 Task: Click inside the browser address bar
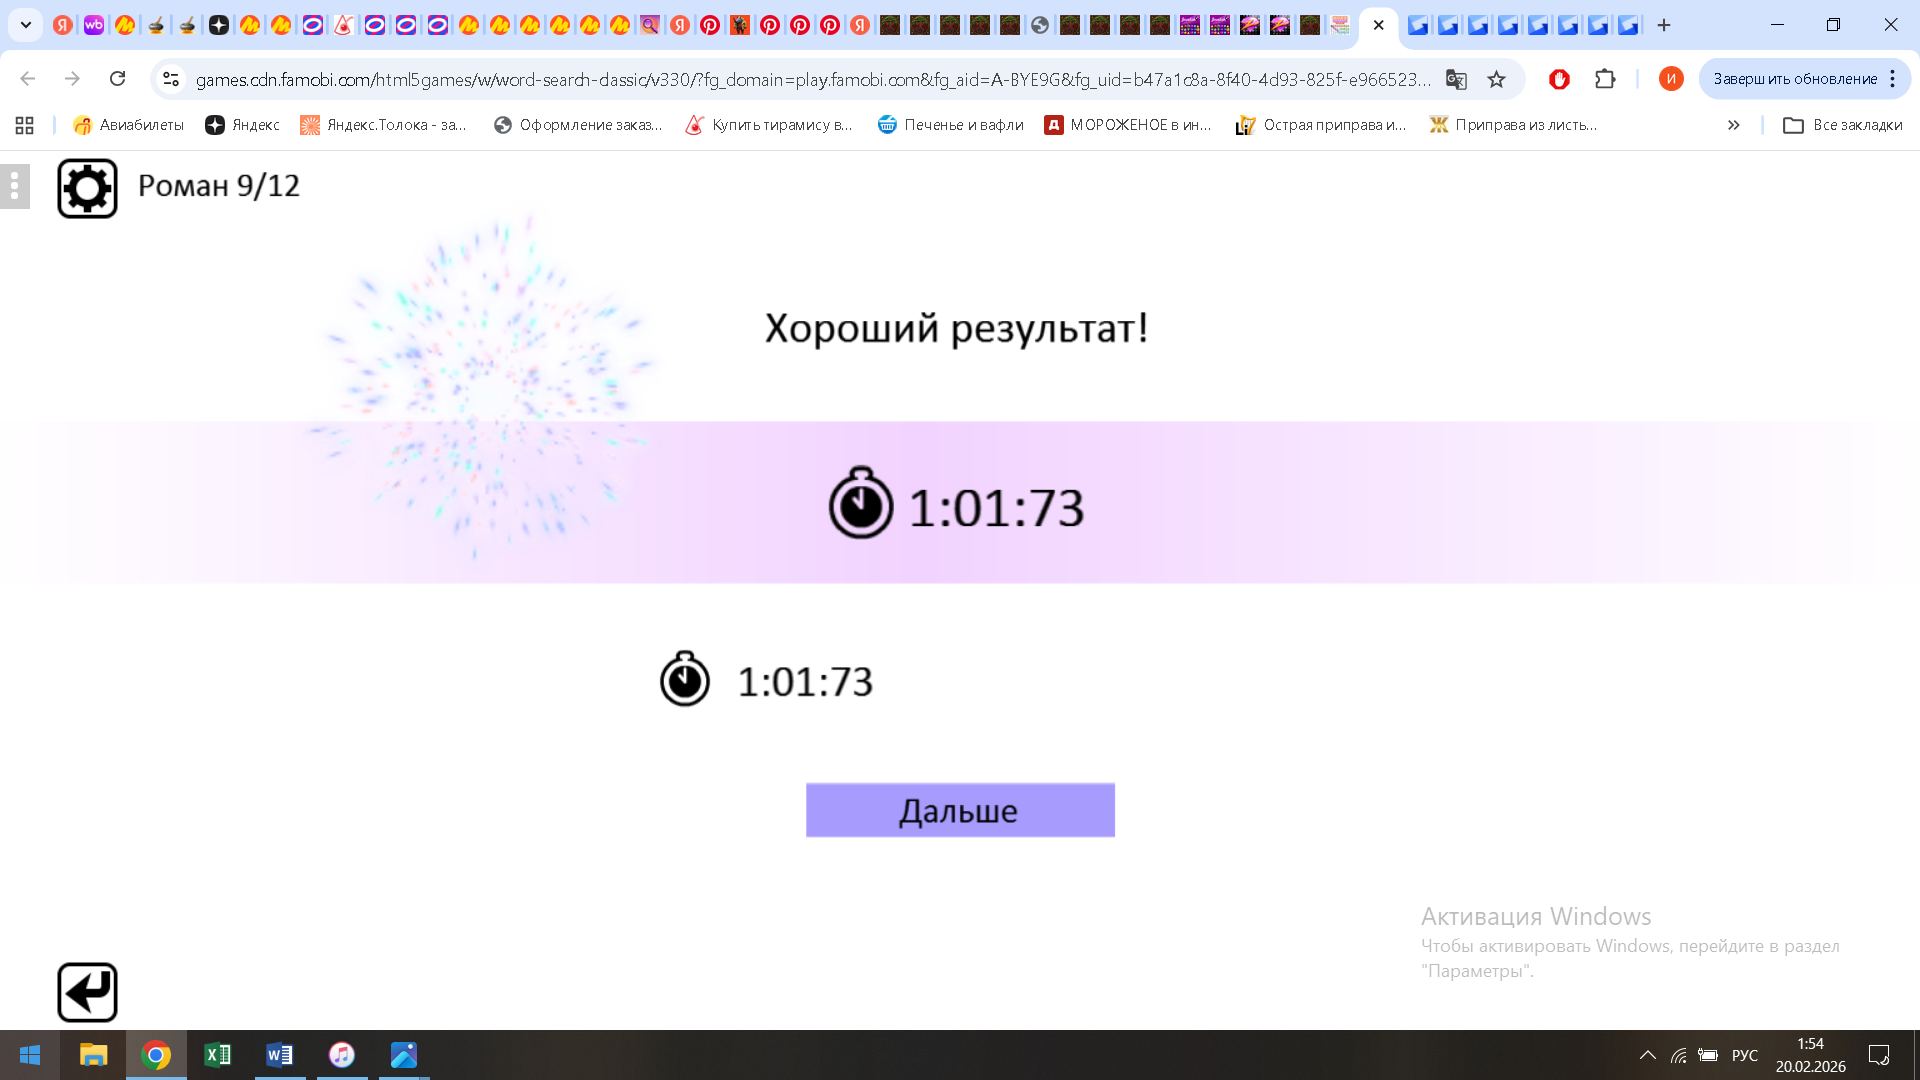pyautogui.click(x=700, y=79)
